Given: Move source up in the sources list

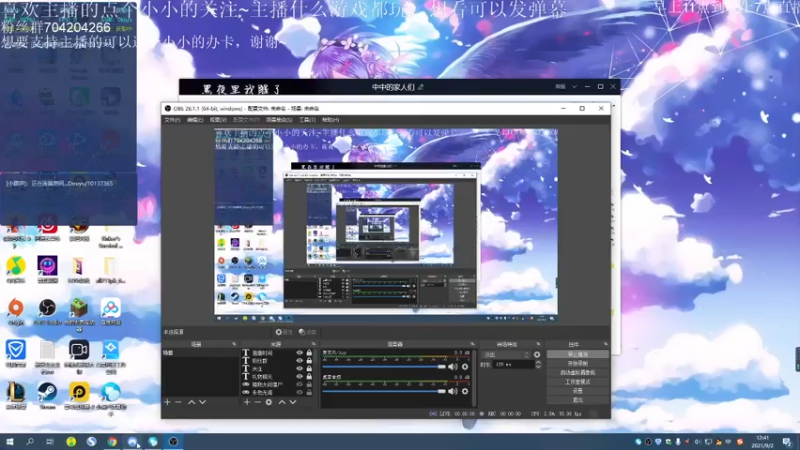Looking at the screenshot, I should (x=282, y=402).
